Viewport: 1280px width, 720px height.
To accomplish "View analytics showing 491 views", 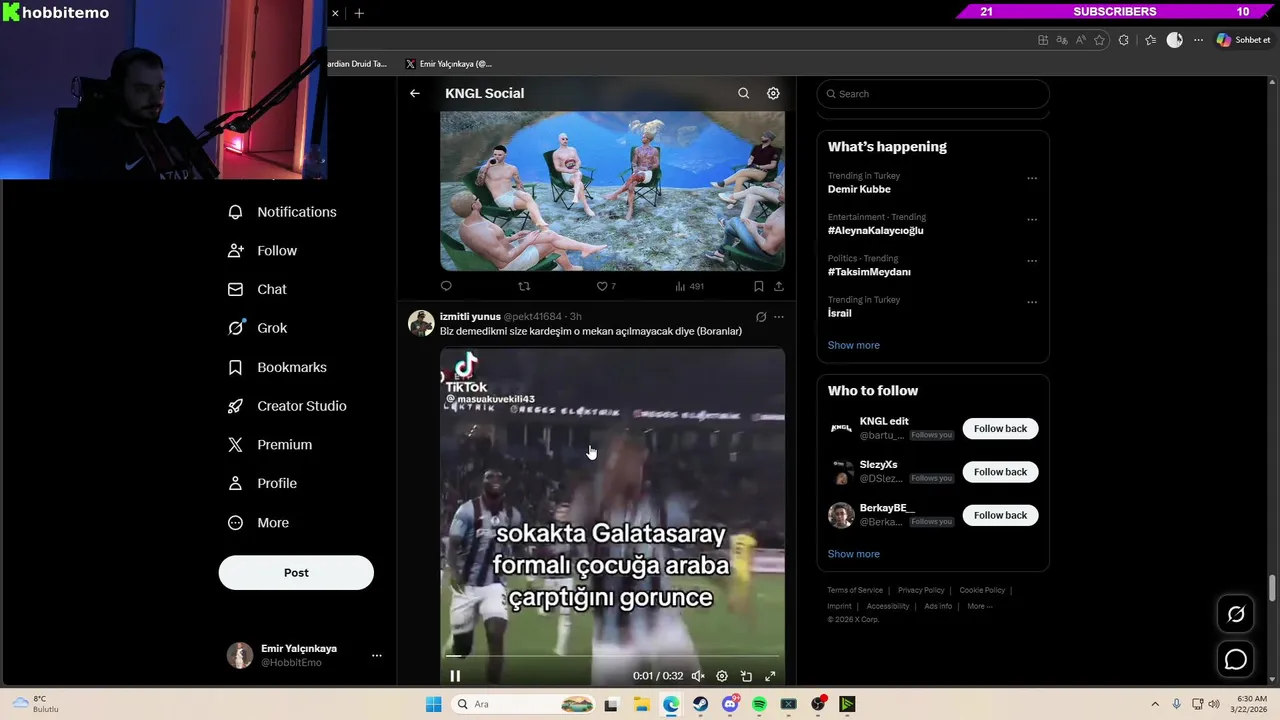I will coord(689,286).
